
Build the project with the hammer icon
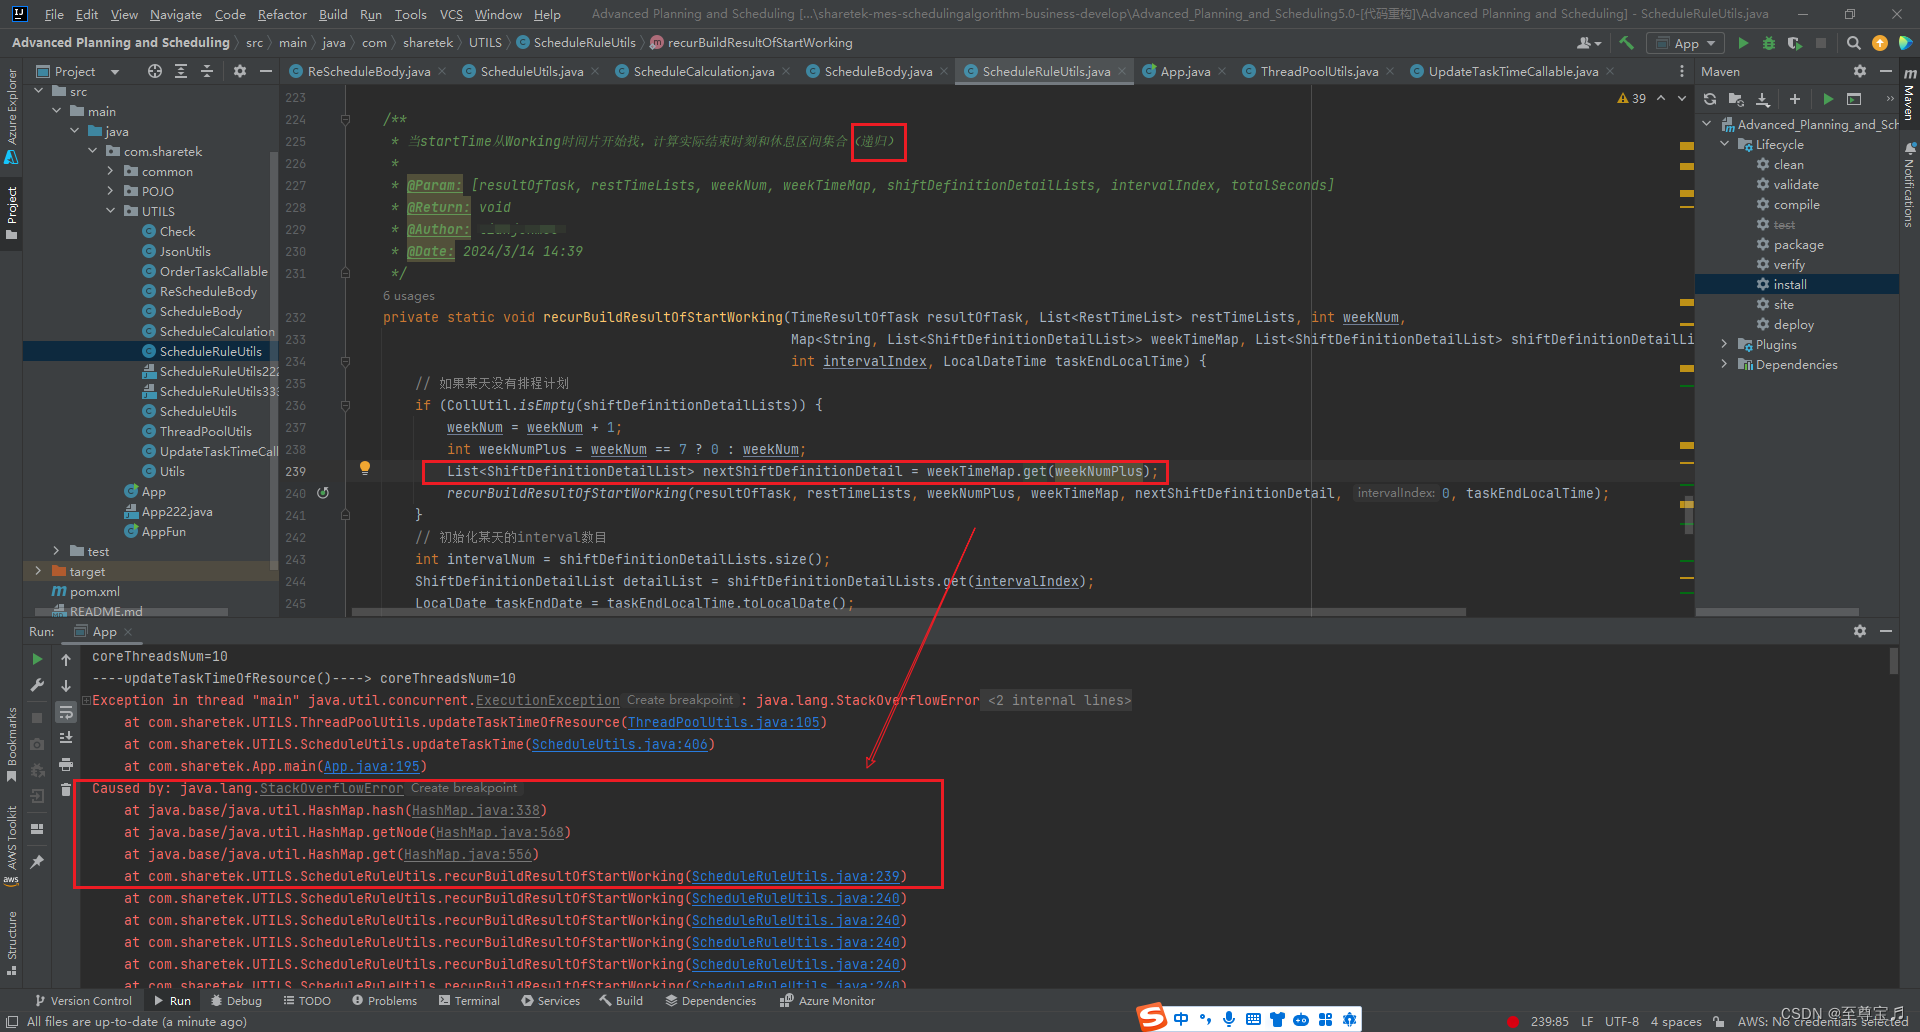pos(1626,42)
